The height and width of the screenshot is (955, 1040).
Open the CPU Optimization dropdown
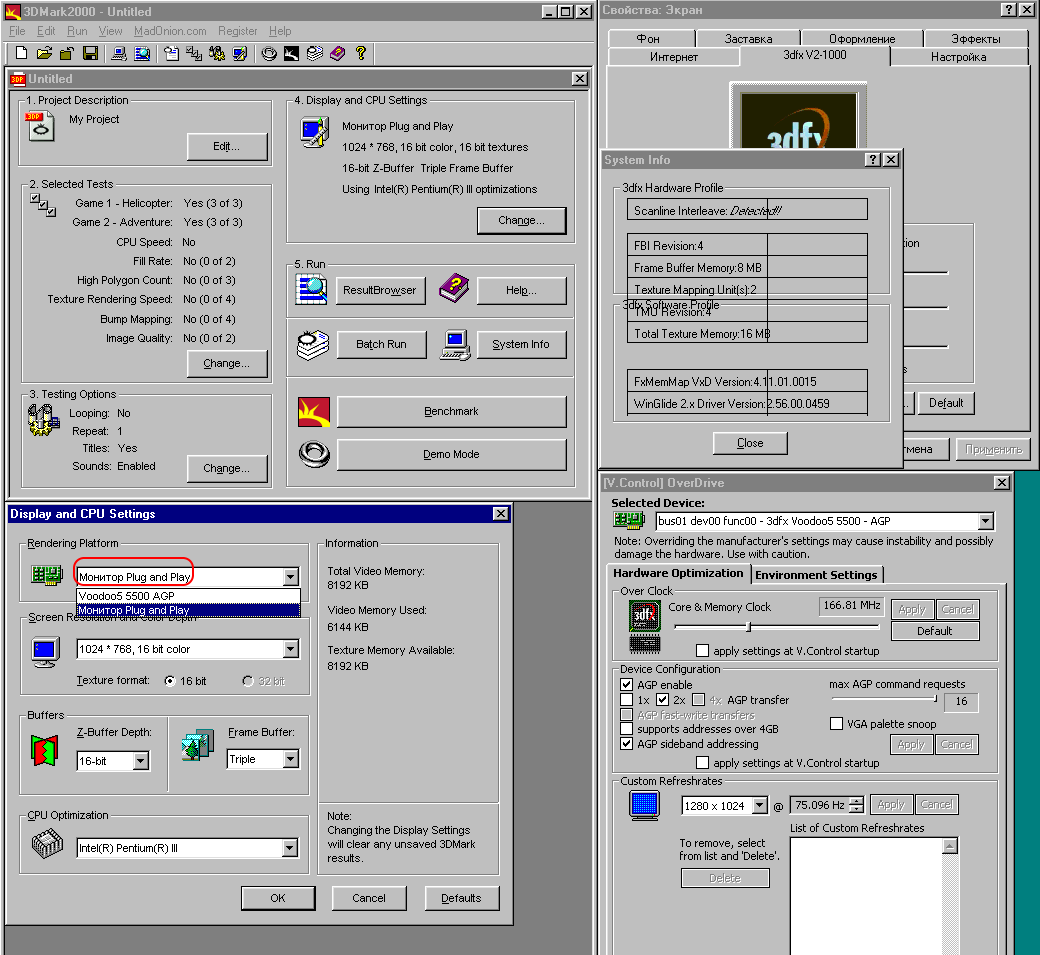tap(289, 848)
